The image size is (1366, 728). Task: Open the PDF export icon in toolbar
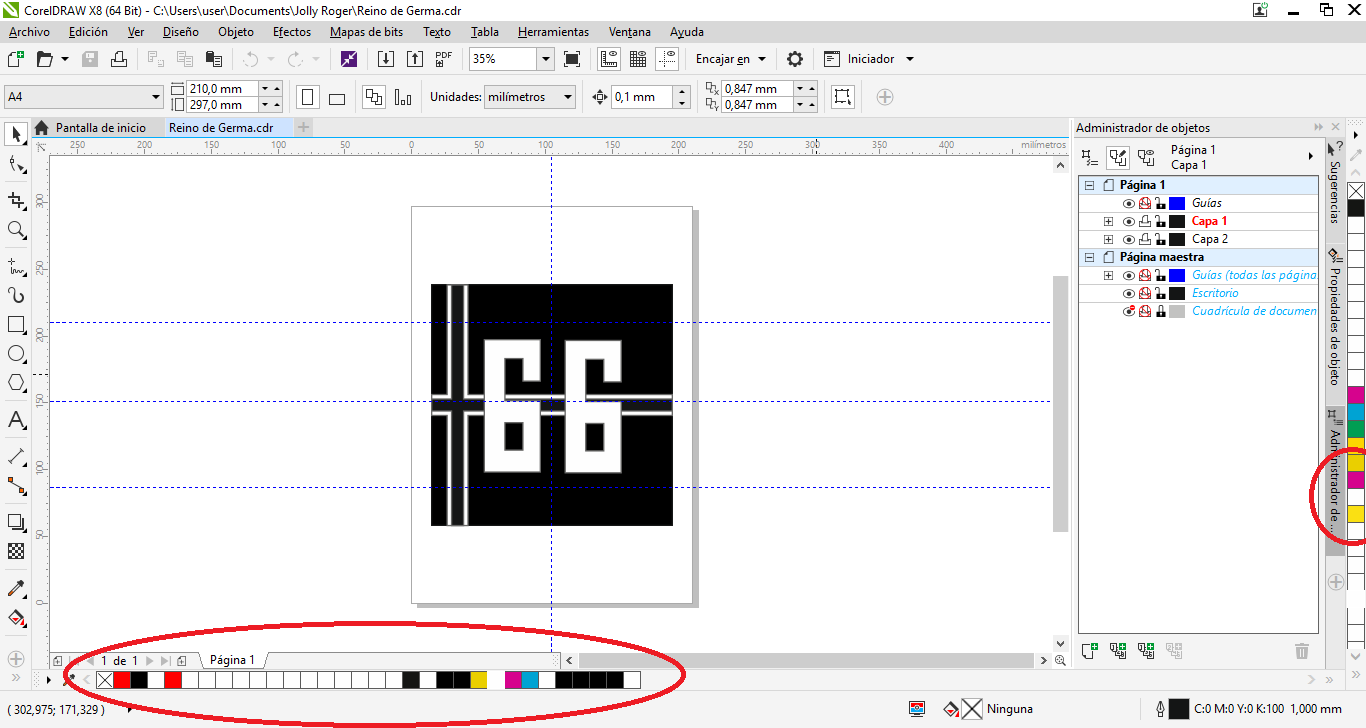tap(443, 58)
